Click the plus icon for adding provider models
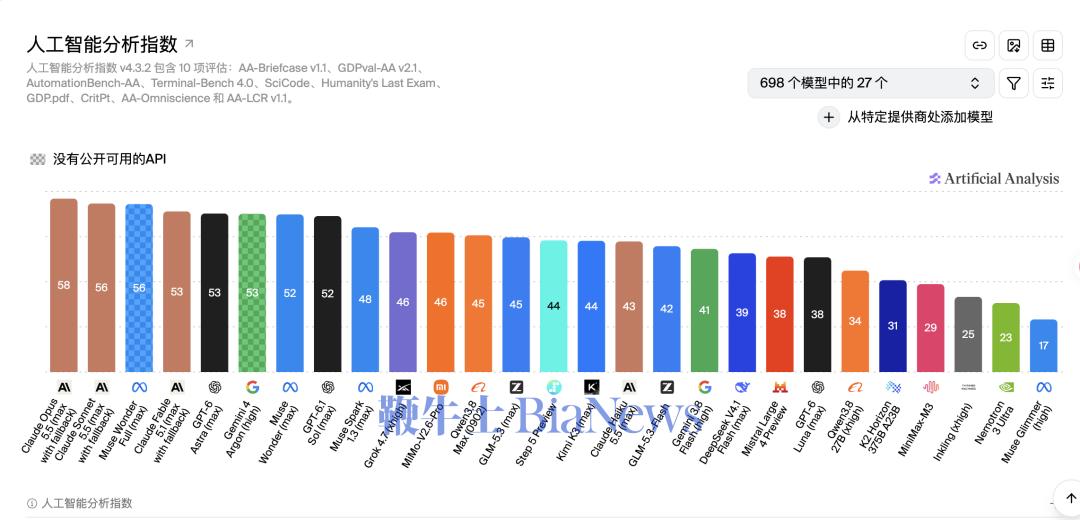 [829, 117]
